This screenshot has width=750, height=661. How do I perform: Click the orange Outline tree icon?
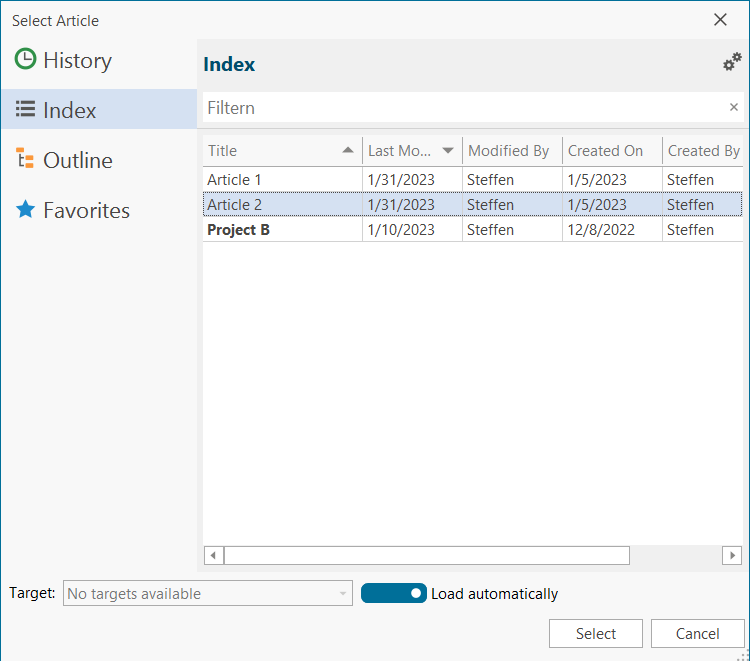[x=26, y=160]
